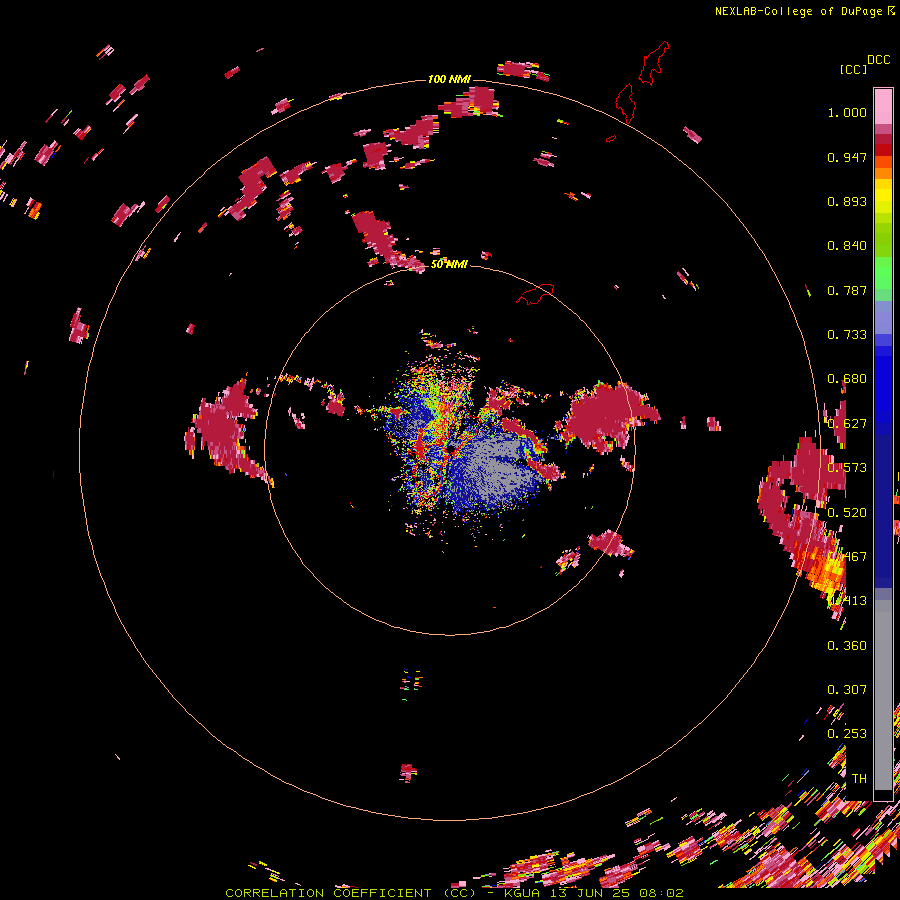This screenshot has width=900, height=900.
Task: Click the NEXLAB-College of DuPage credit text
Action: [x=804, y=11]
